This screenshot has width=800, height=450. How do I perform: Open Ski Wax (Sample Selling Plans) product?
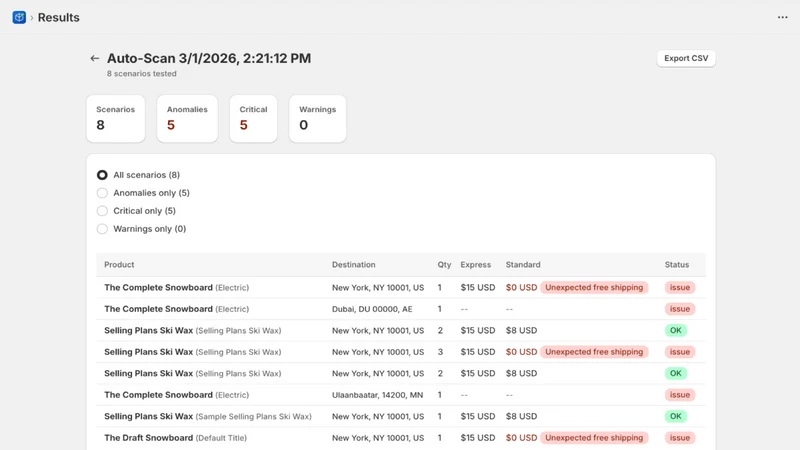click(208, 416)
